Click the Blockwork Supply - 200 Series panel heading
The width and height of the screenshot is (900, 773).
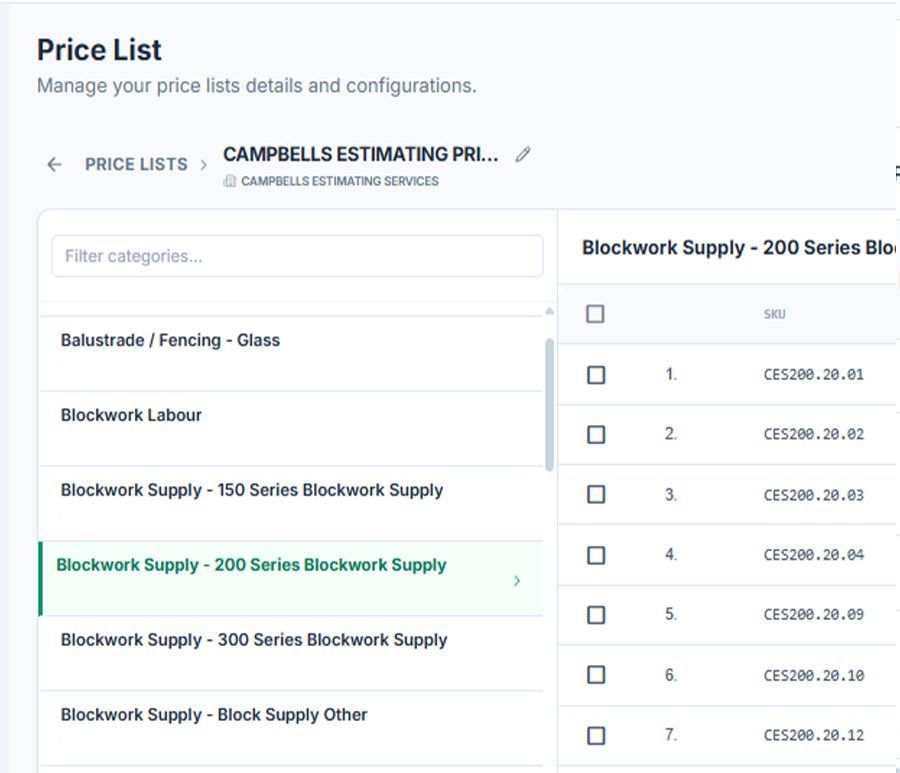(739, 247)
